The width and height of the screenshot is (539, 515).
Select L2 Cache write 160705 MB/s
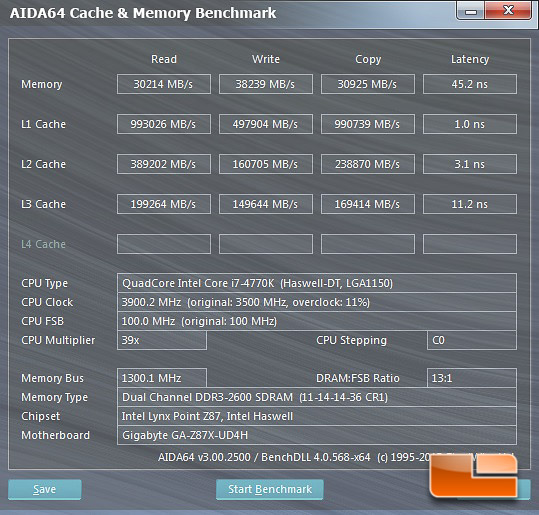point(266,164)
